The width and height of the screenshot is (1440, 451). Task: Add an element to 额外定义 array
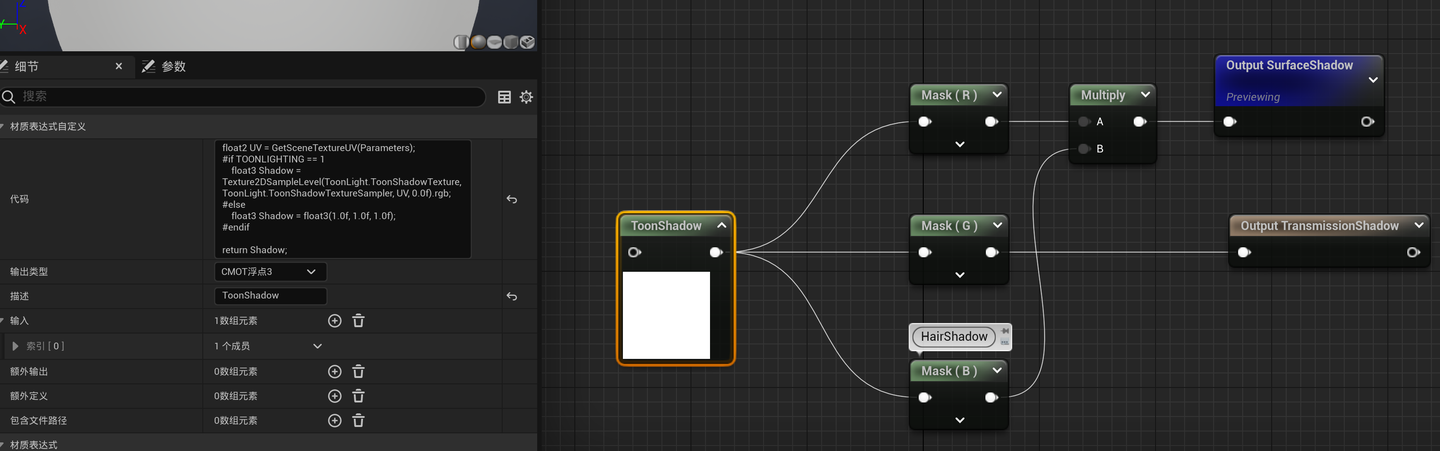coord(335,396)
